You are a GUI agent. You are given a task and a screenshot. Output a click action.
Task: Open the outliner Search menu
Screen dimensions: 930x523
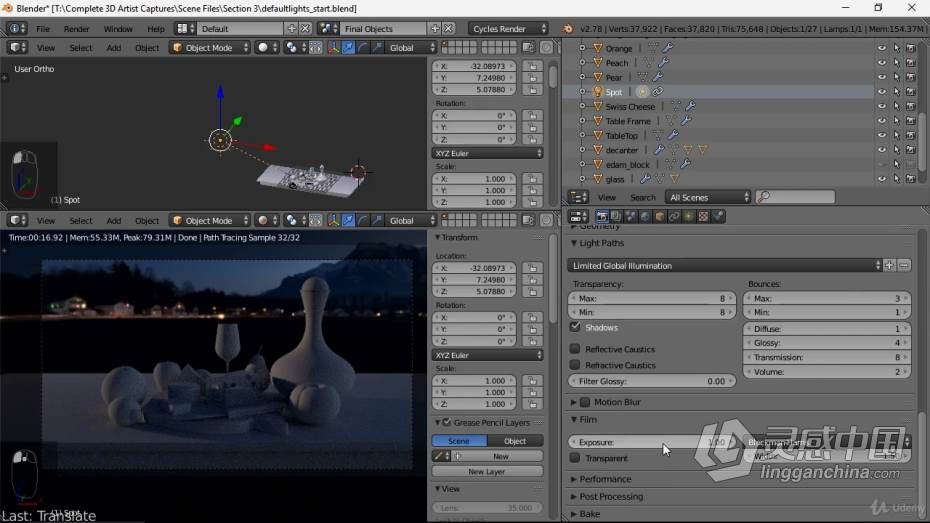[643, 197]
